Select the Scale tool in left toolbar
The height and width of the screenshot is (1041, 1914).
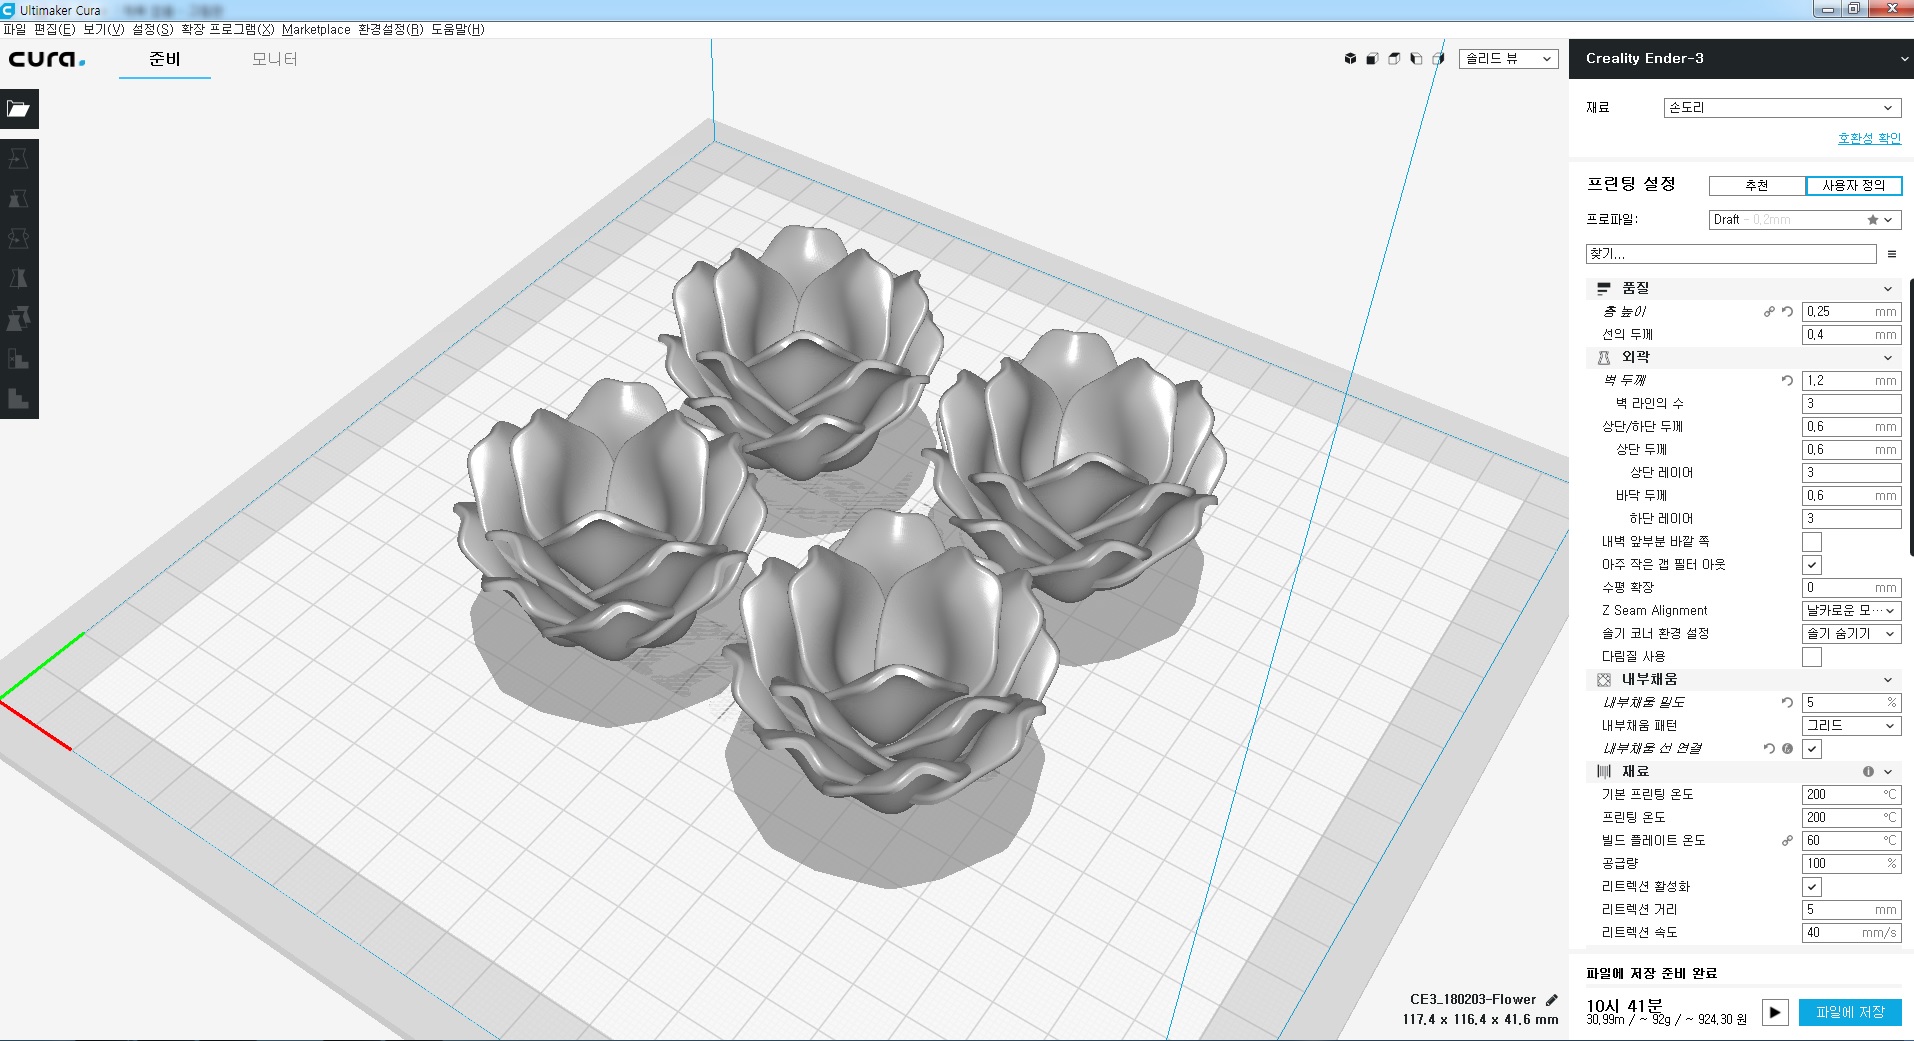coord(19,198)
